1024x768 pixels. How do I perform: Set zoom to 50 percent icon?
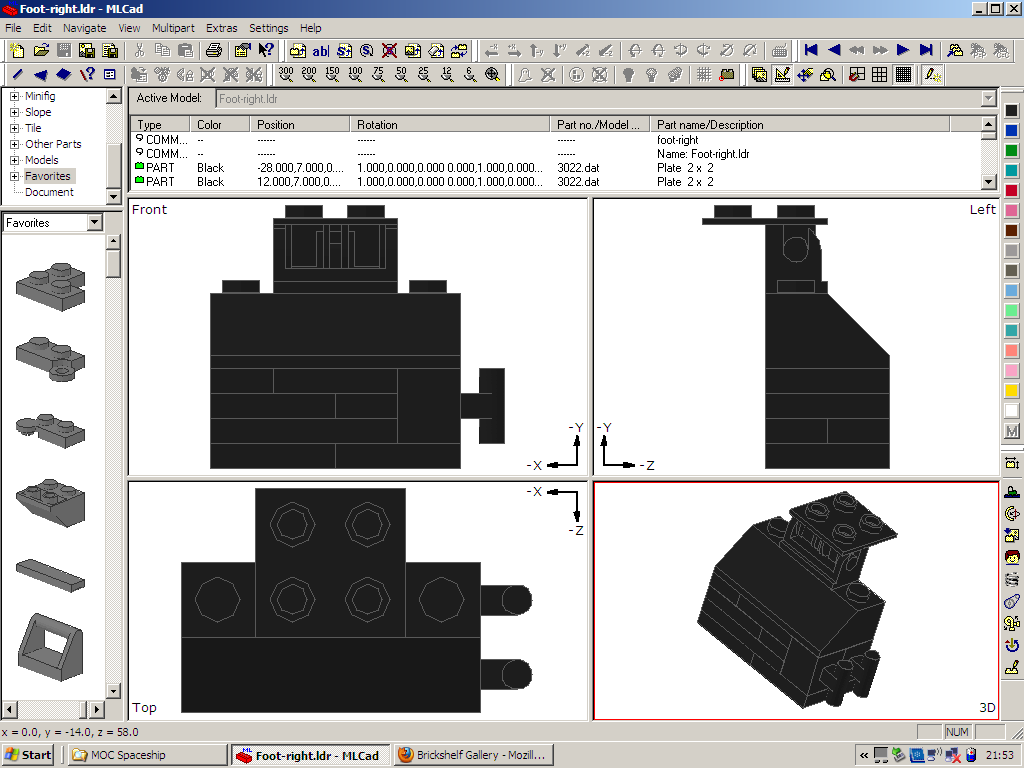401,74
